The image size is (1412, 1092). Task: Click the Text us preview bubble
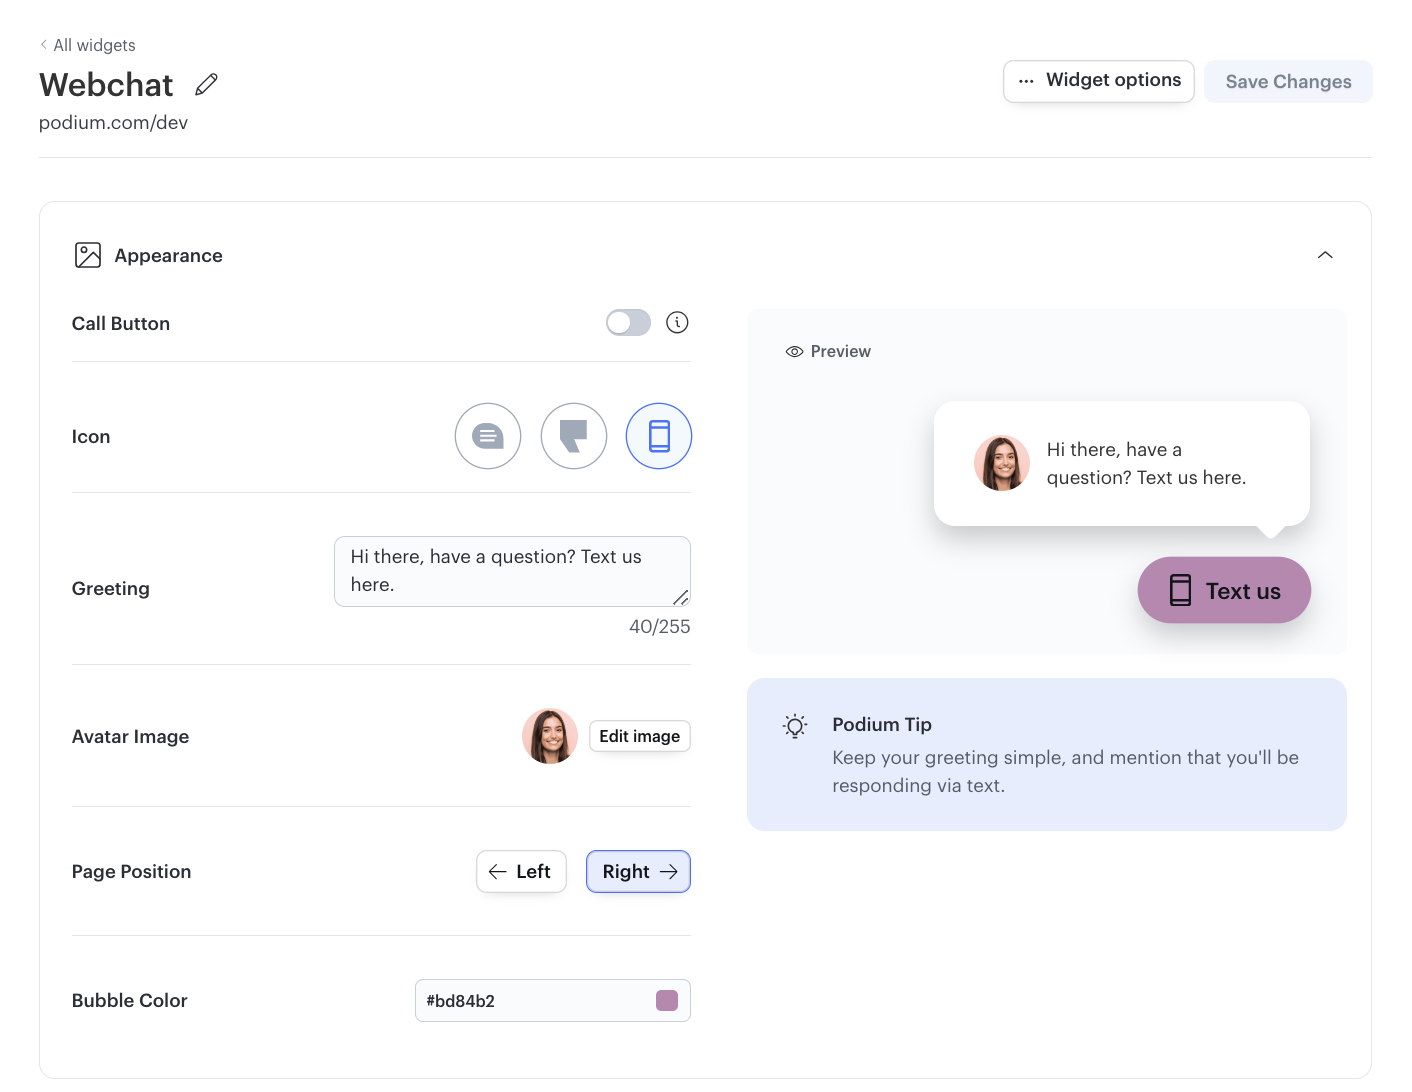pyautogui.click(x=1224, y=590)
